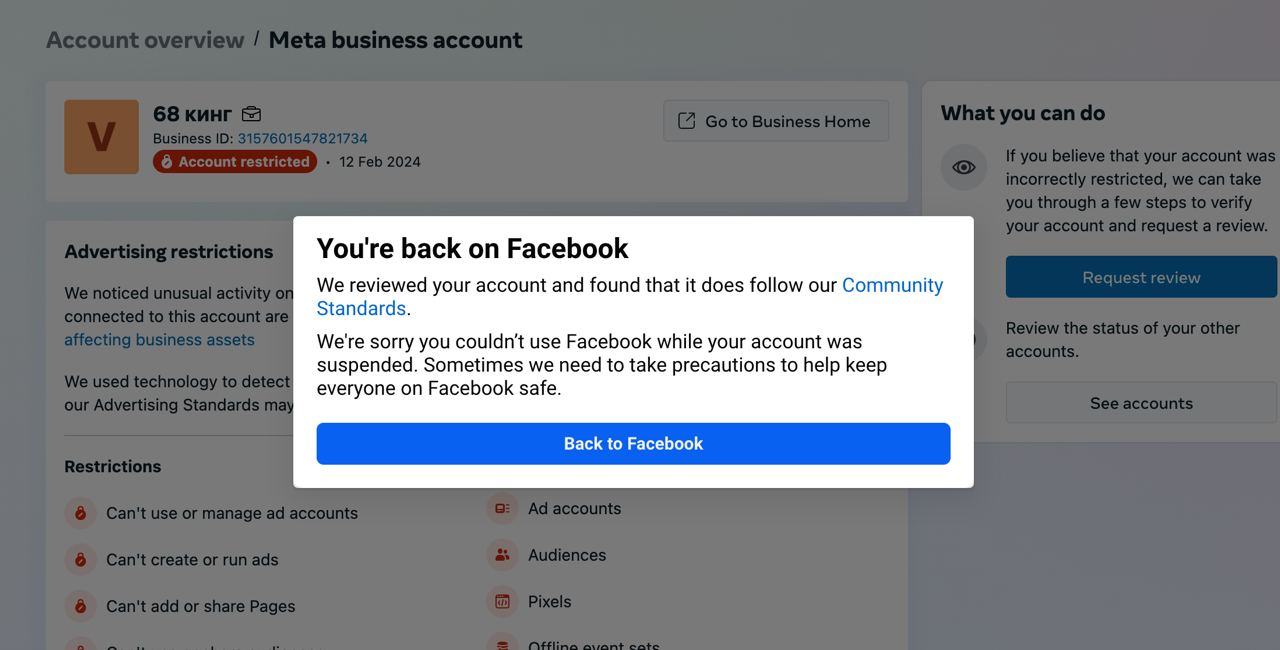Open affecting business assets link
The image size is (1280, 650).
pyautogui.click(x=159, y=339)
